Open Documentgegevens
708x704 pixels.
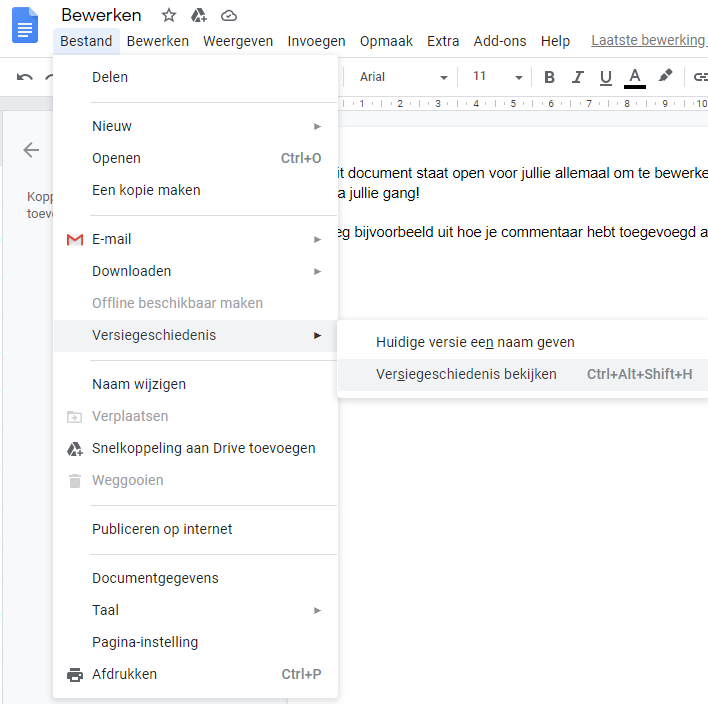[x=196, y=578]
